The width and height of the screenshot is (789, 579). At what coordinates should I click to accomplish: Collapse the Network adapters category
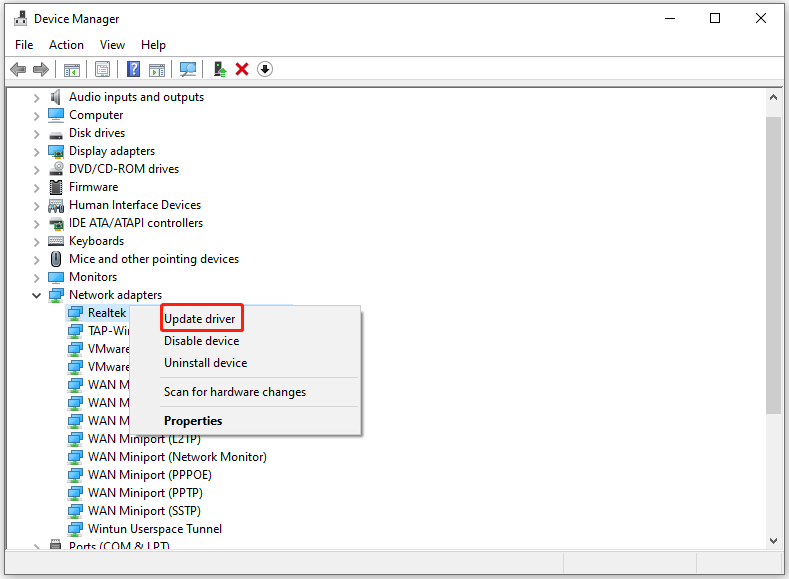37,295
